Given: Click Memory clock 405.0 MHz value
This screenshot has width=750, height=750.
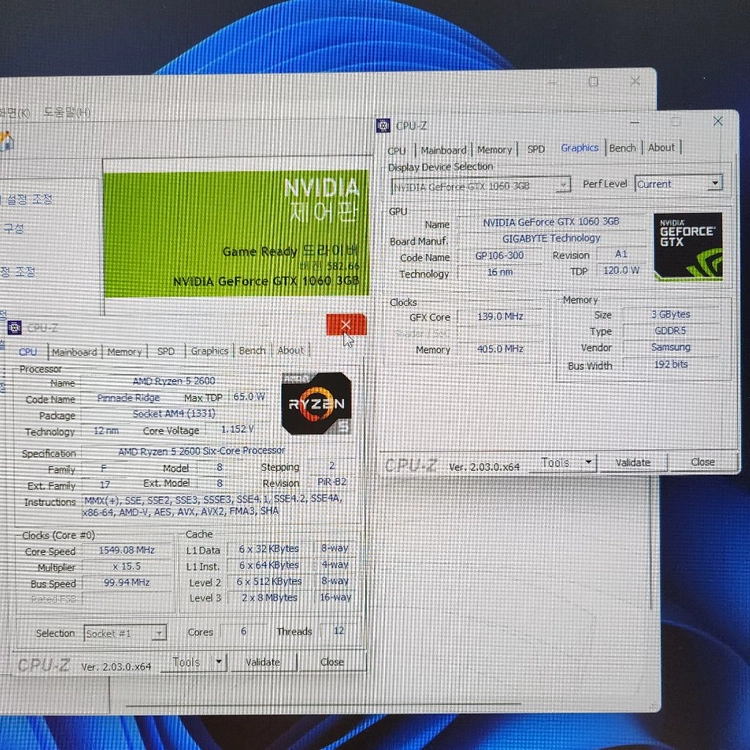Looking at the screenshot, I should 500,349.
